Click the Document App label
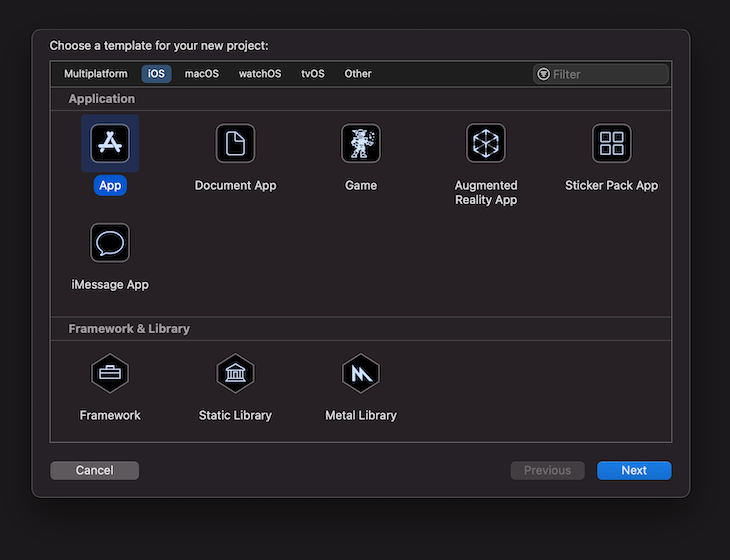Image resolution: width=730 pixels, height=560 pixels. point(235,185)
